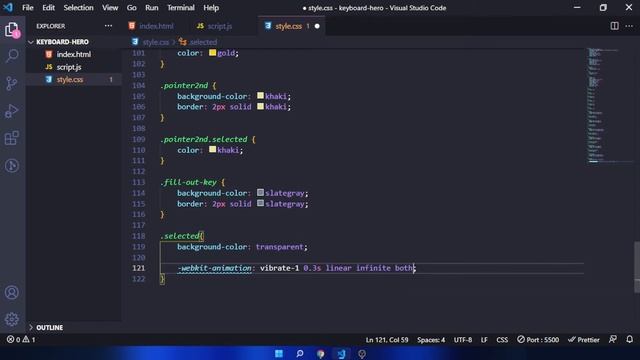Open the Go menu

[131, 8]
